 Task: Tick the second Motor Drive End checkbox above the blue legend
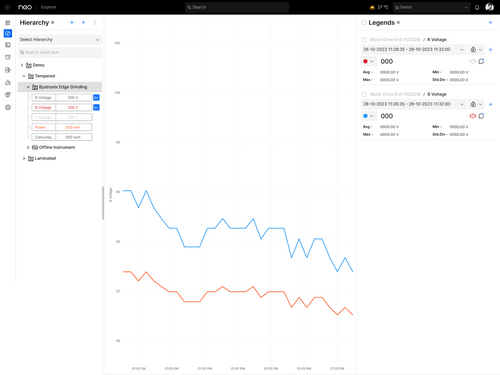coord(364,94)
